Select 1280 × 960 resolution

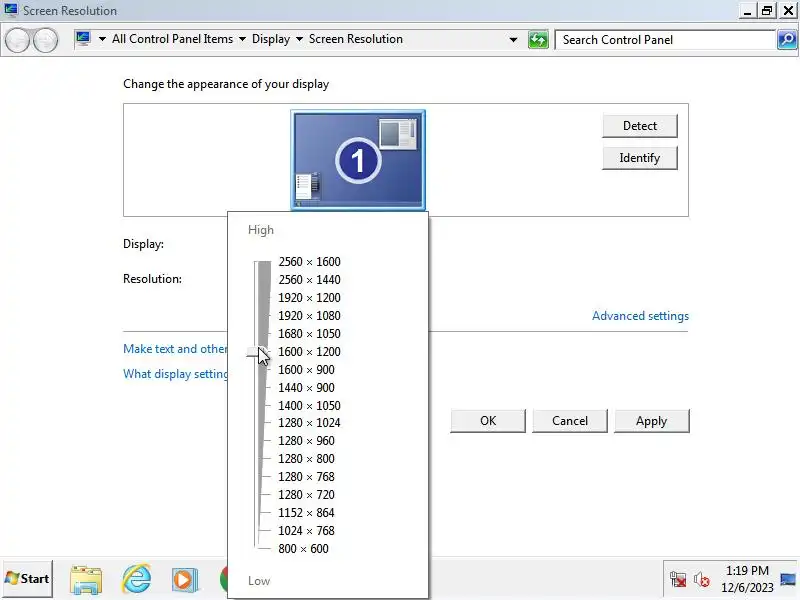pos(306,440)
